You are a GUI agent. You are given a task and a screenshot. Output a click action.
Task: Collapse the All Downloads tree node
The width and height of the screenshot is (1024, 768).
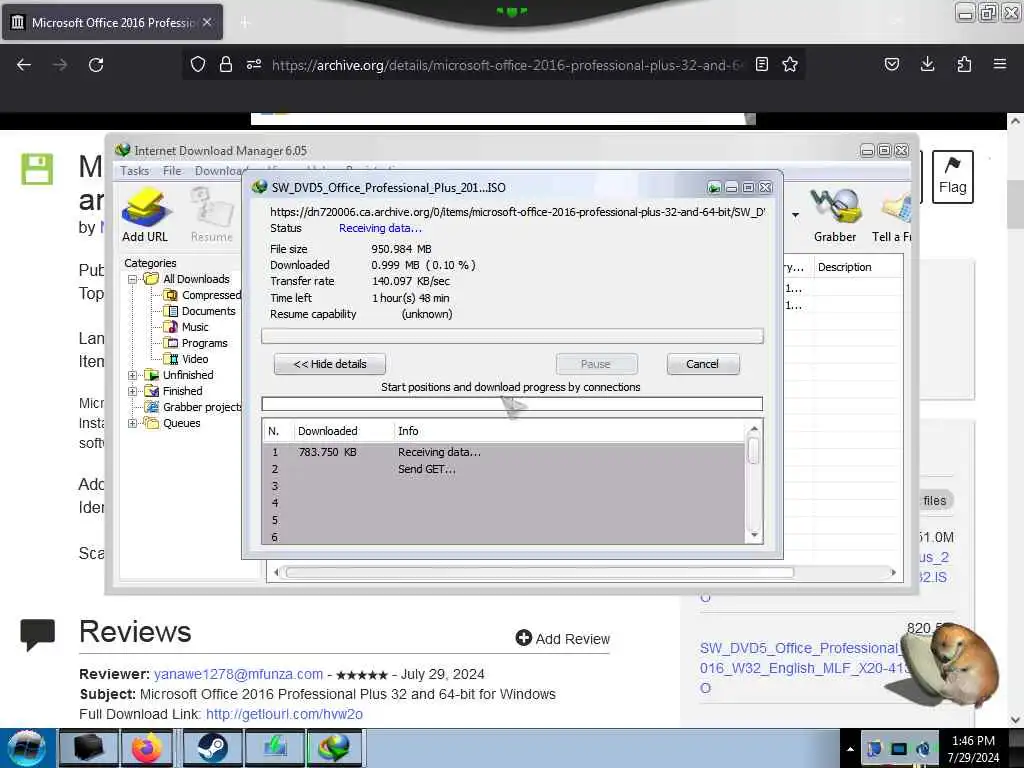[x=133, y=279]
